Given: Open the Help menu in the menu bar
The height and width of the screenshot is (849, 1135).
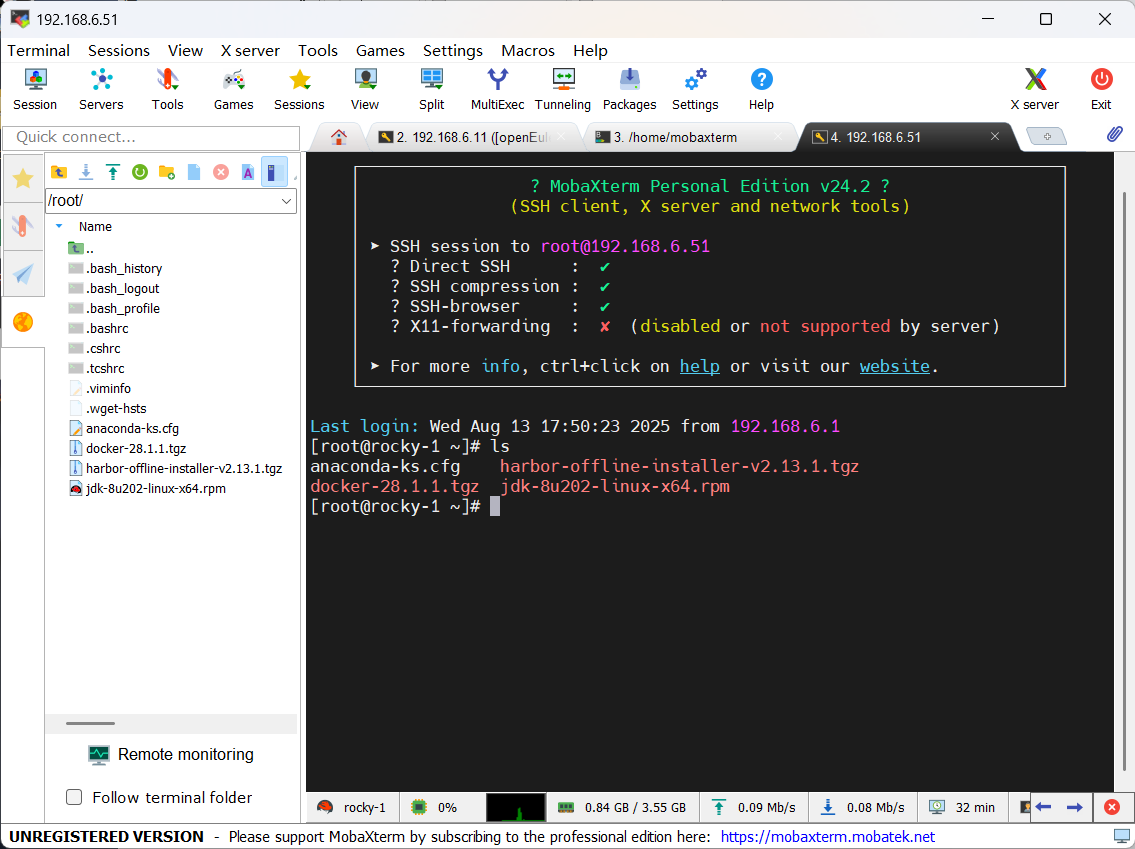Looking at the screenshot, I should click(x=590, y=51).
